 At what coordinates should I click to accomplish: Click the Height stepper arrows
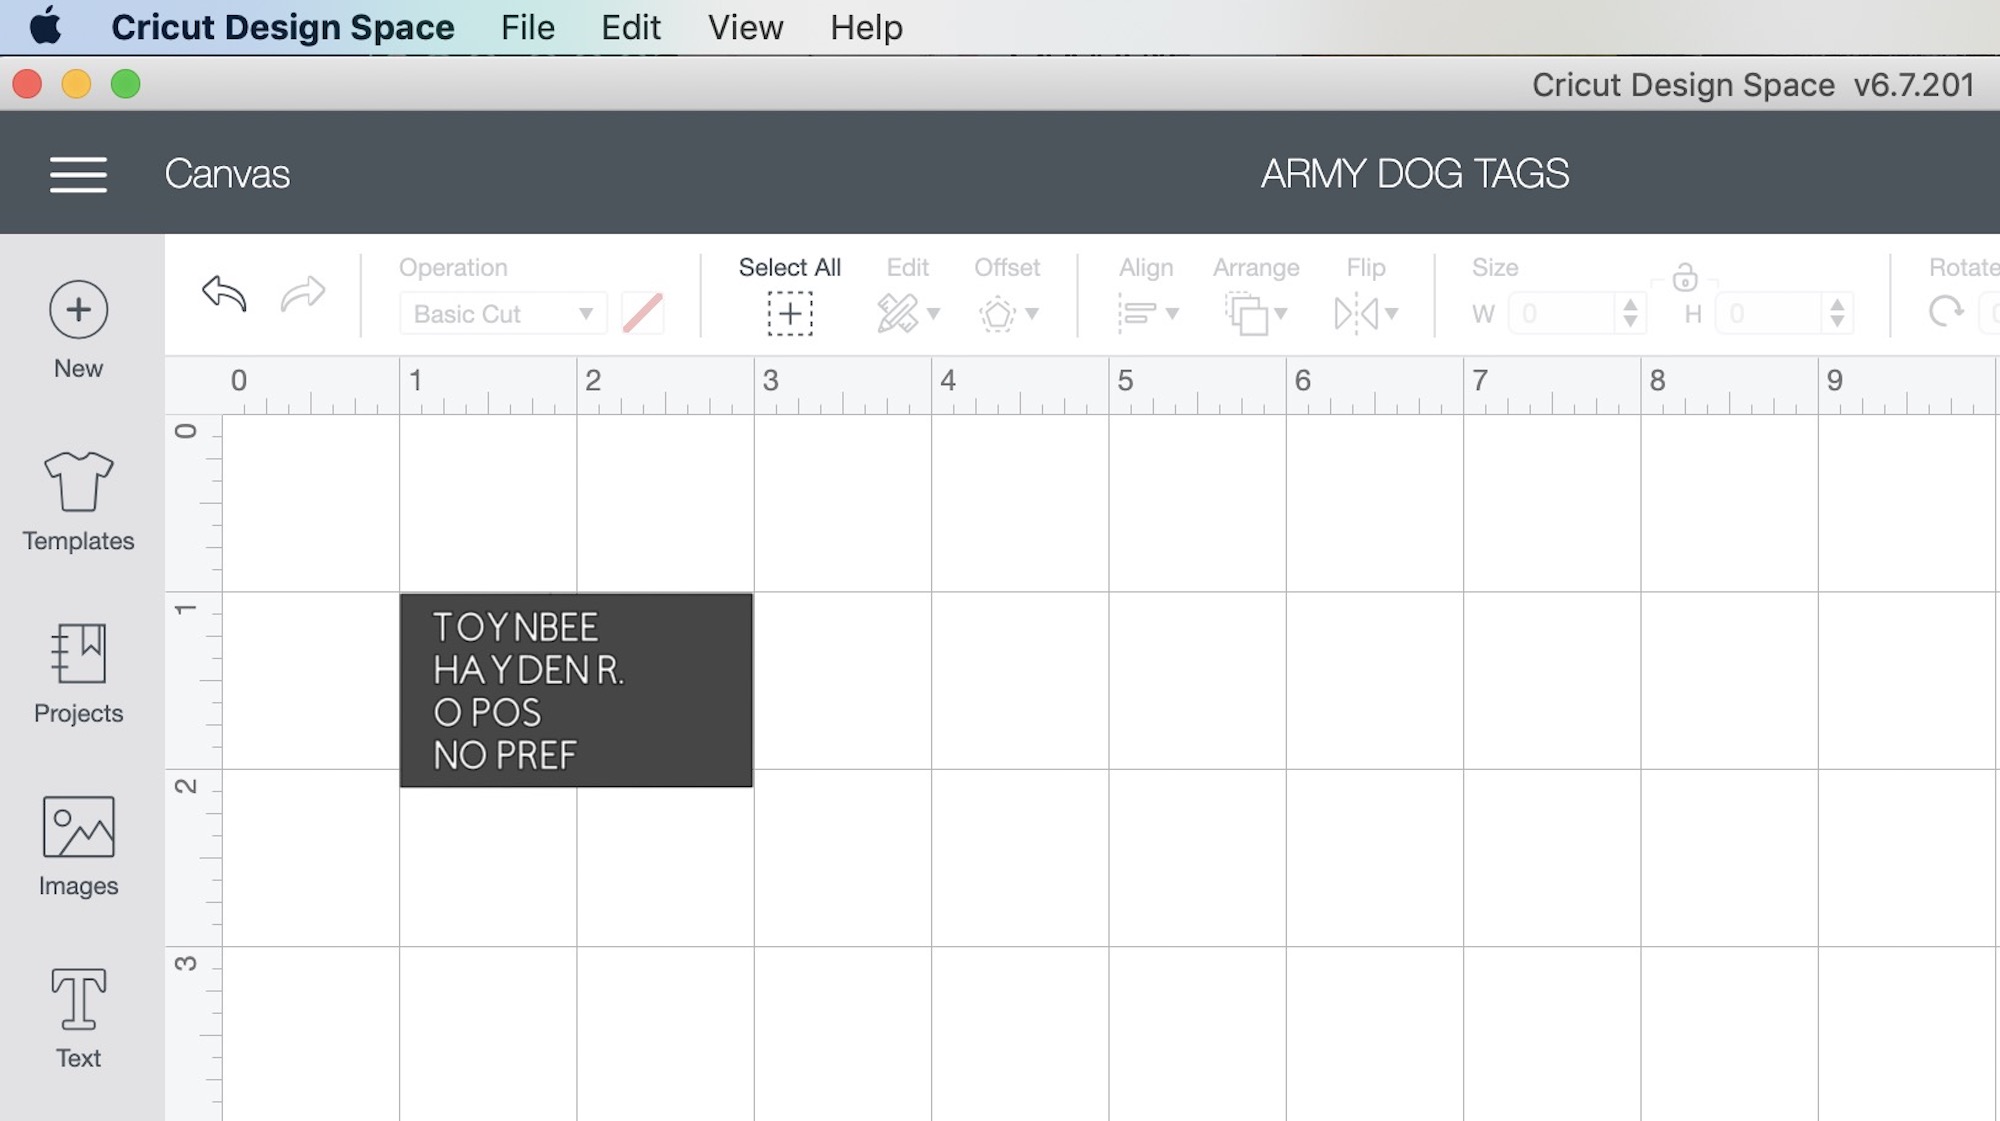1838,314
